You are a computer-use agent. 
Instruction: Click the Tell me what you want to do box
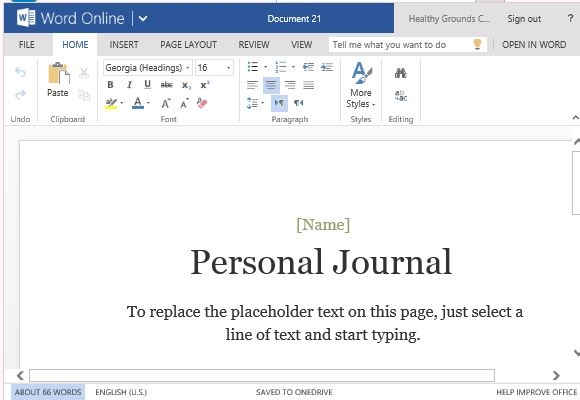[x=407, y=45]
